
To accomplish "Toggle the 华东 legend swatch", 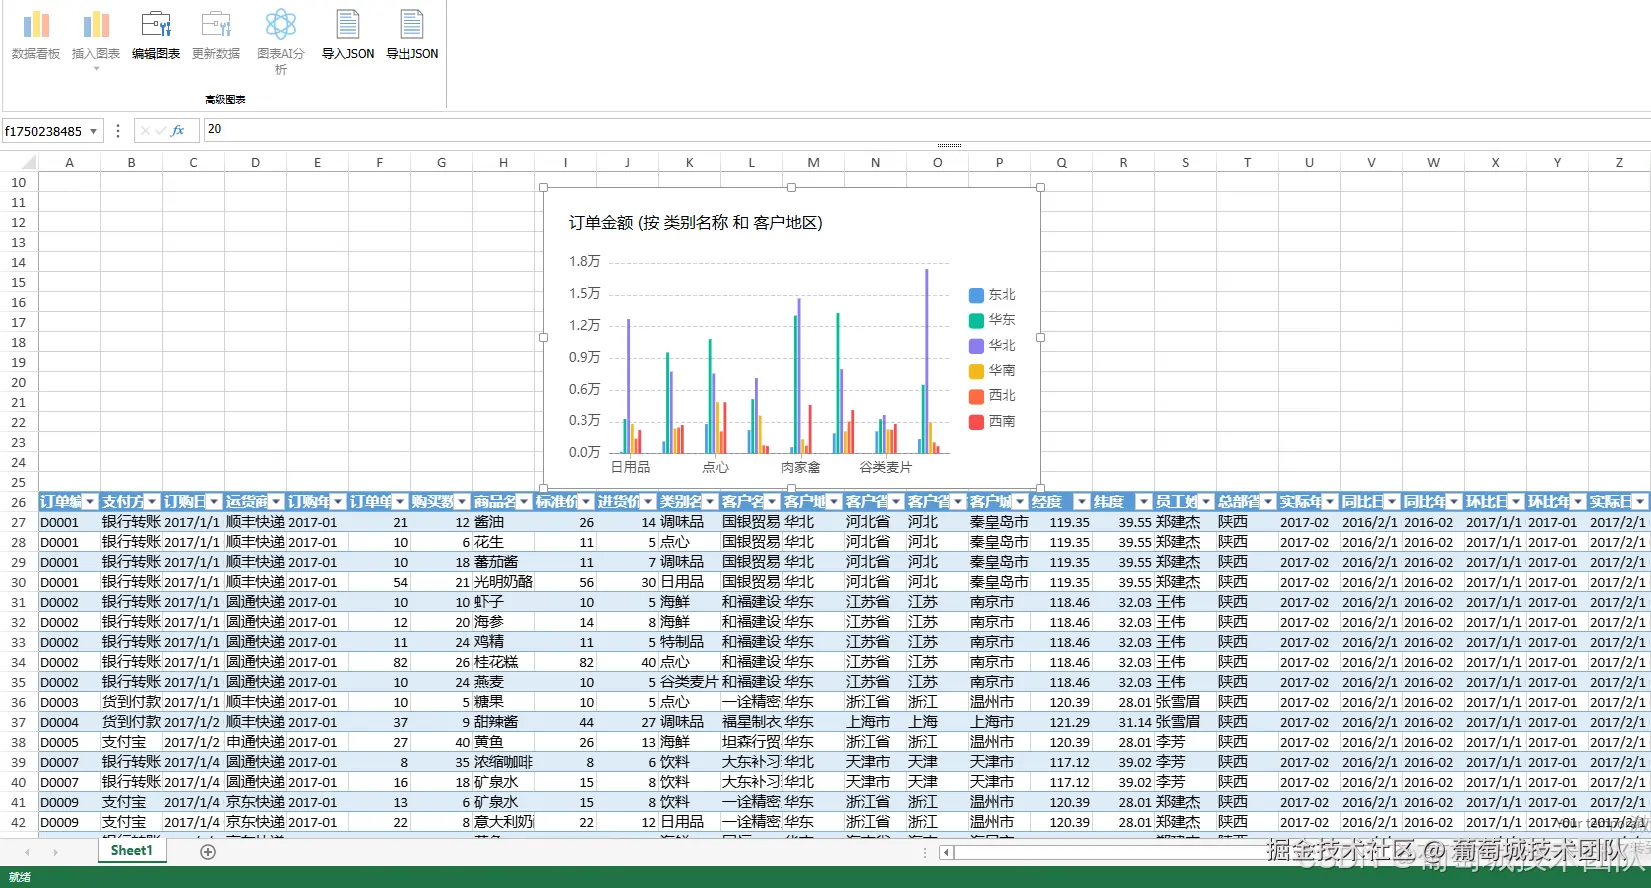I will (976, 320).
